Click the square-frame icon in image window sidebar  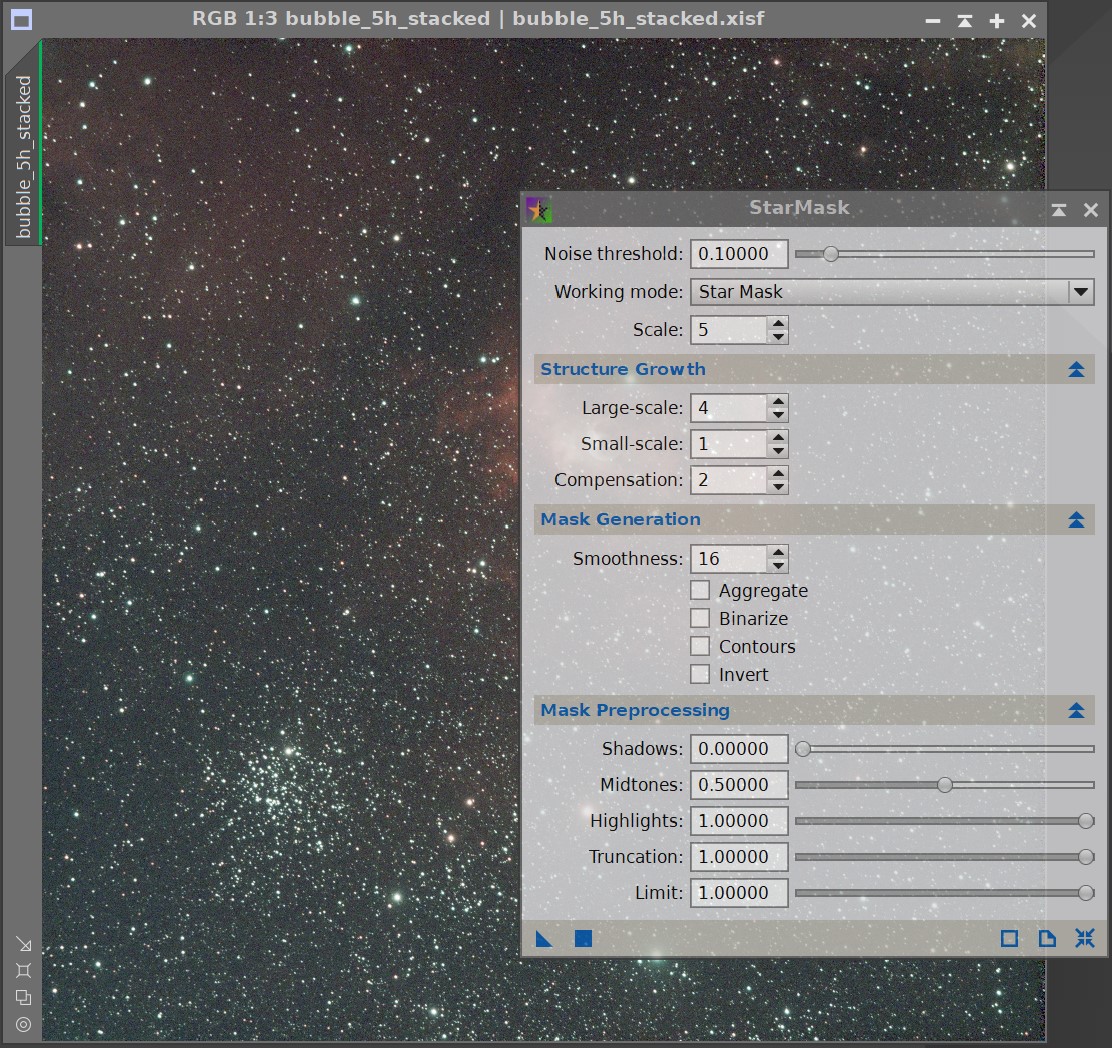click(x=23, y=971)
